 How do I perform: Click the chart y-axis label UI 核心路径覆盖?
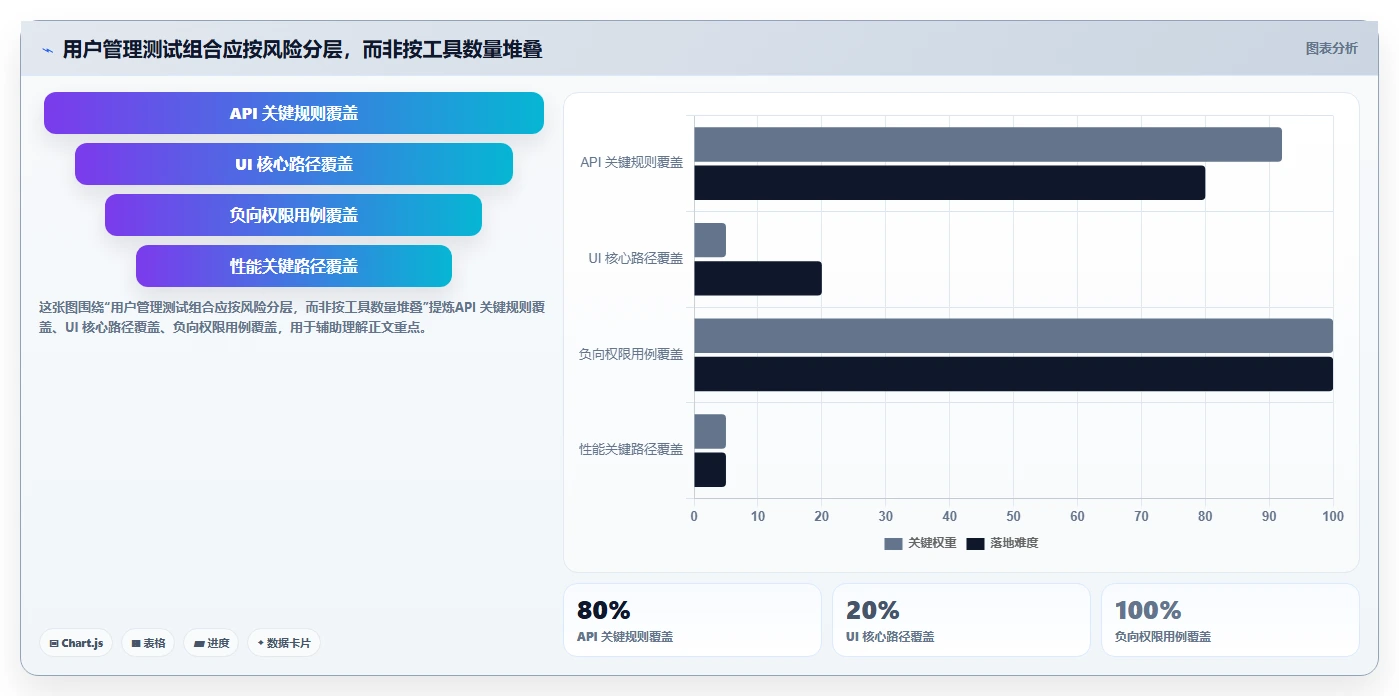[635, 258]
